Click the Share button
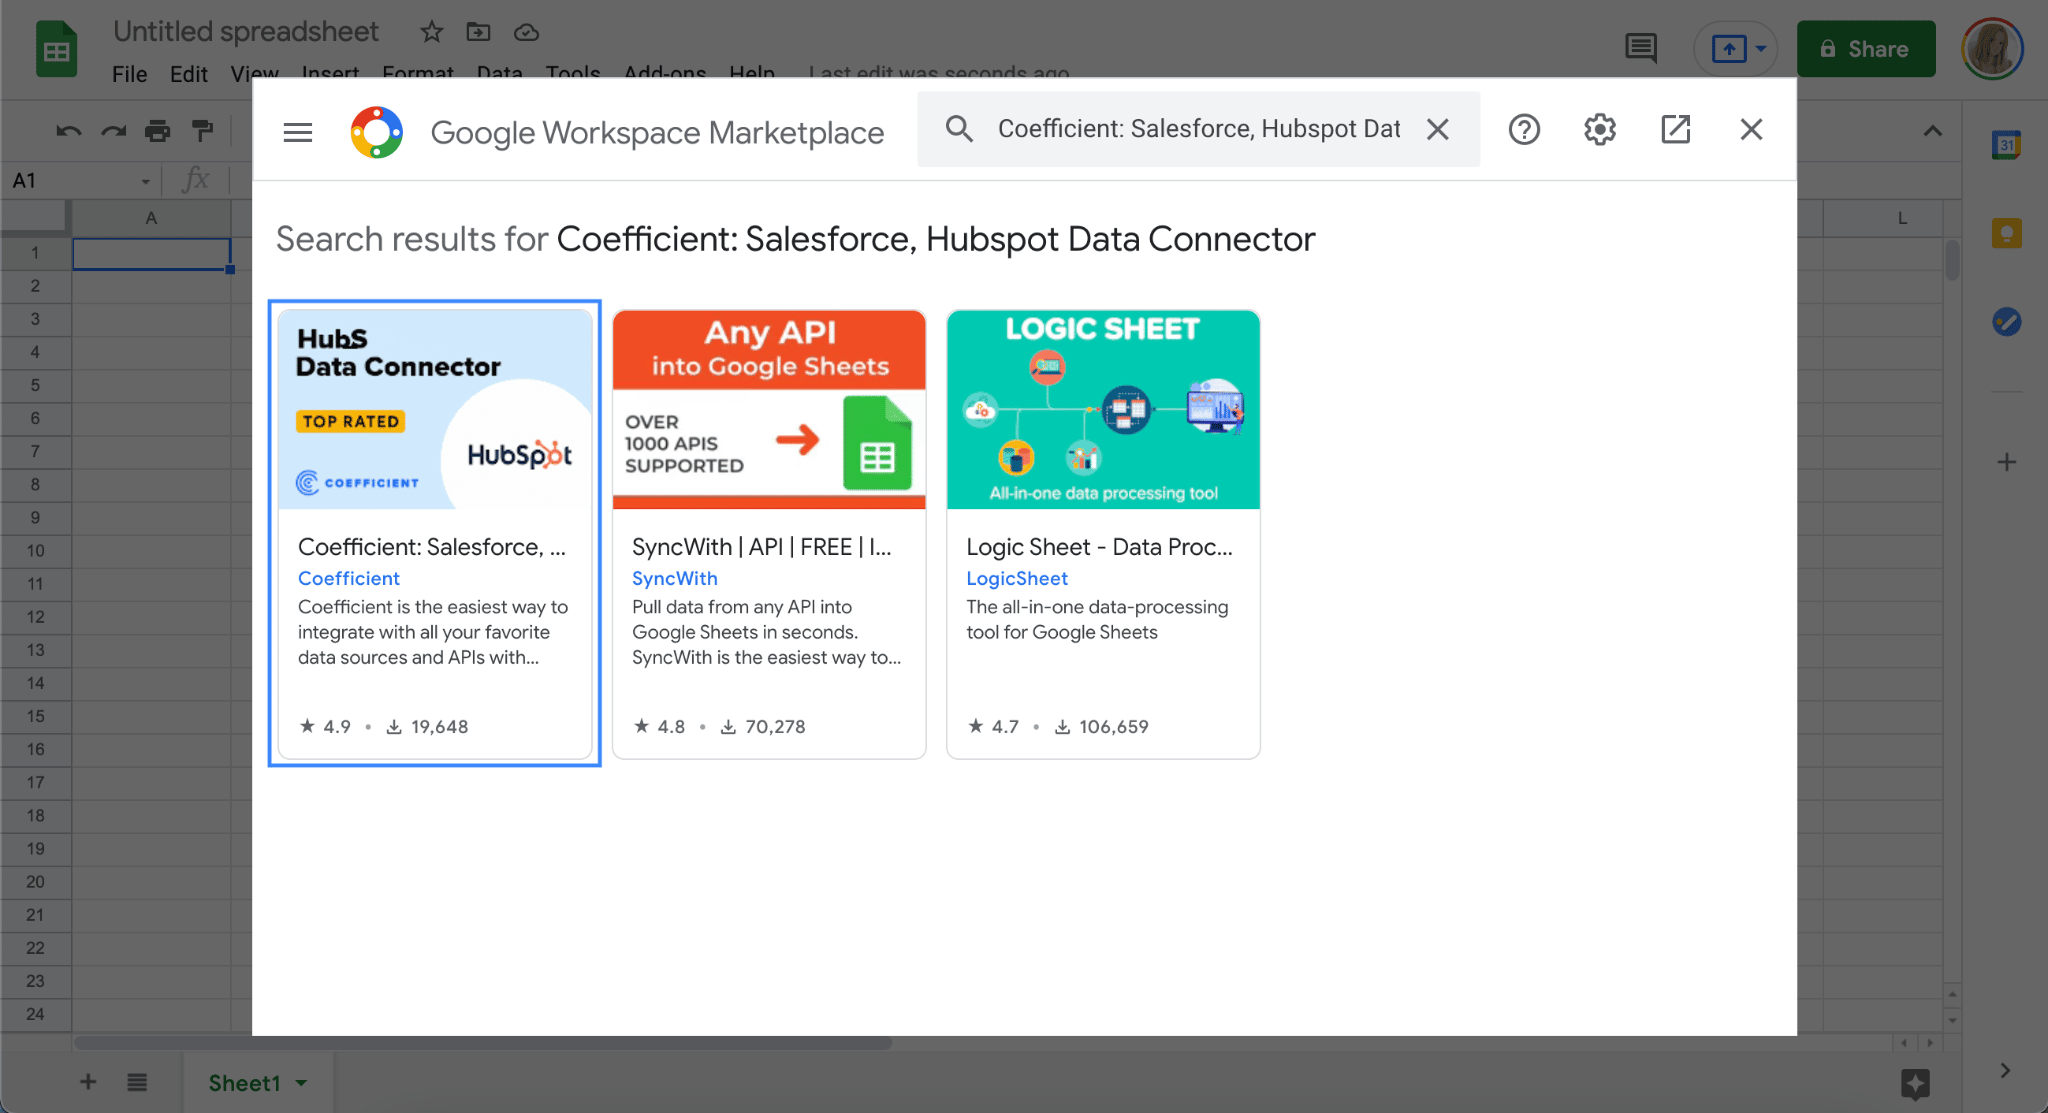This screenshot has width=2048, height=1113. pyautogui.click(x=1866, y=49)
